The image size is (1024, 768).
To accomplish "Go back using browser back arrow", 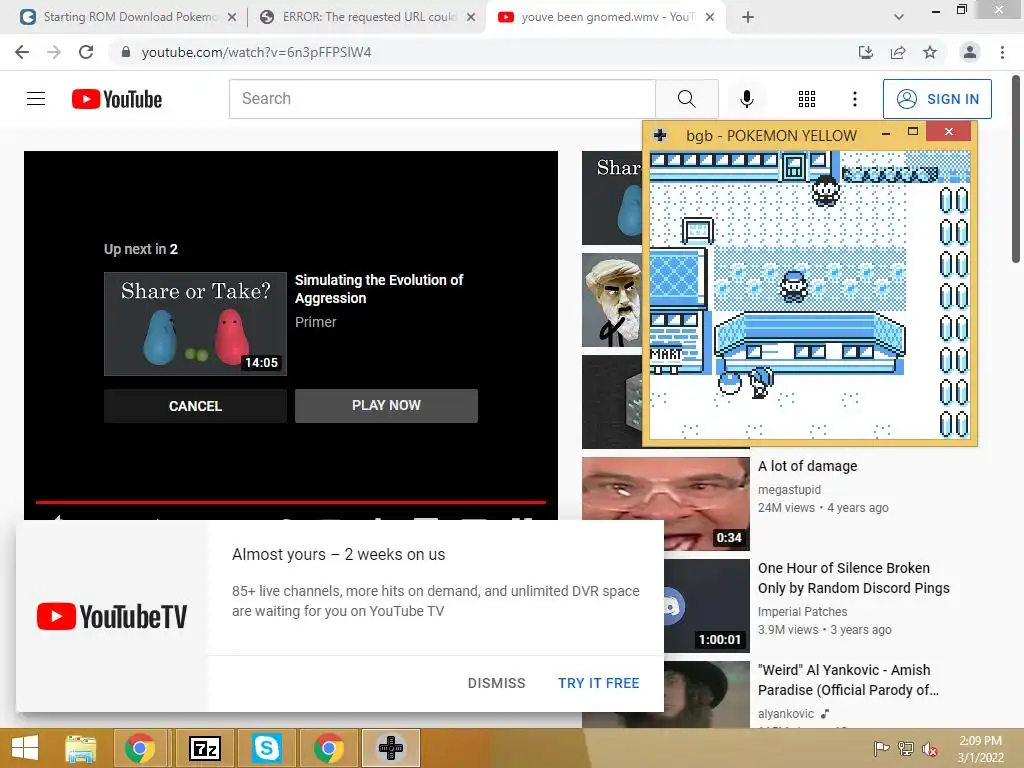I will click(x=22, y=52).
